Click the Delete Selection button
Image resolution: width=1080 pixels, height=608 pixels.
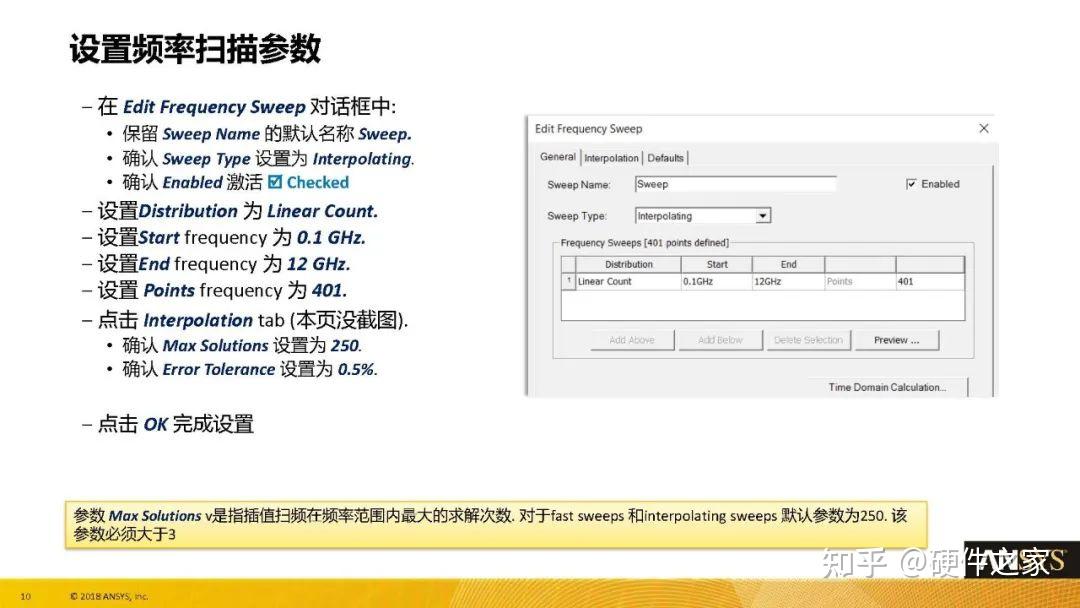(808, 340)
